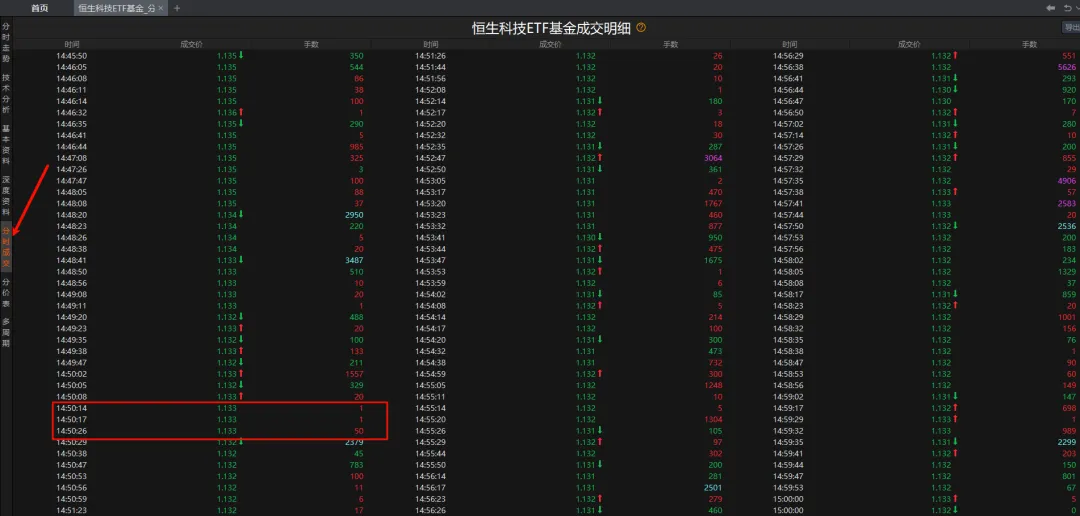This screenshot has height=516, width=1080.
Task: Open 基本资料 in left sidebar
Action: [6, 144]
